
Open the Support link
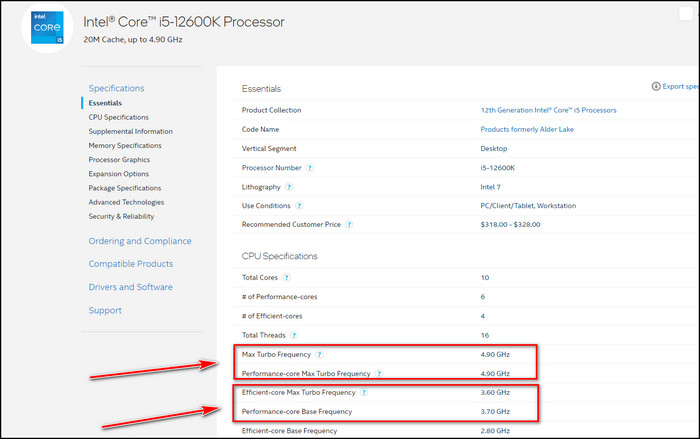105,310
